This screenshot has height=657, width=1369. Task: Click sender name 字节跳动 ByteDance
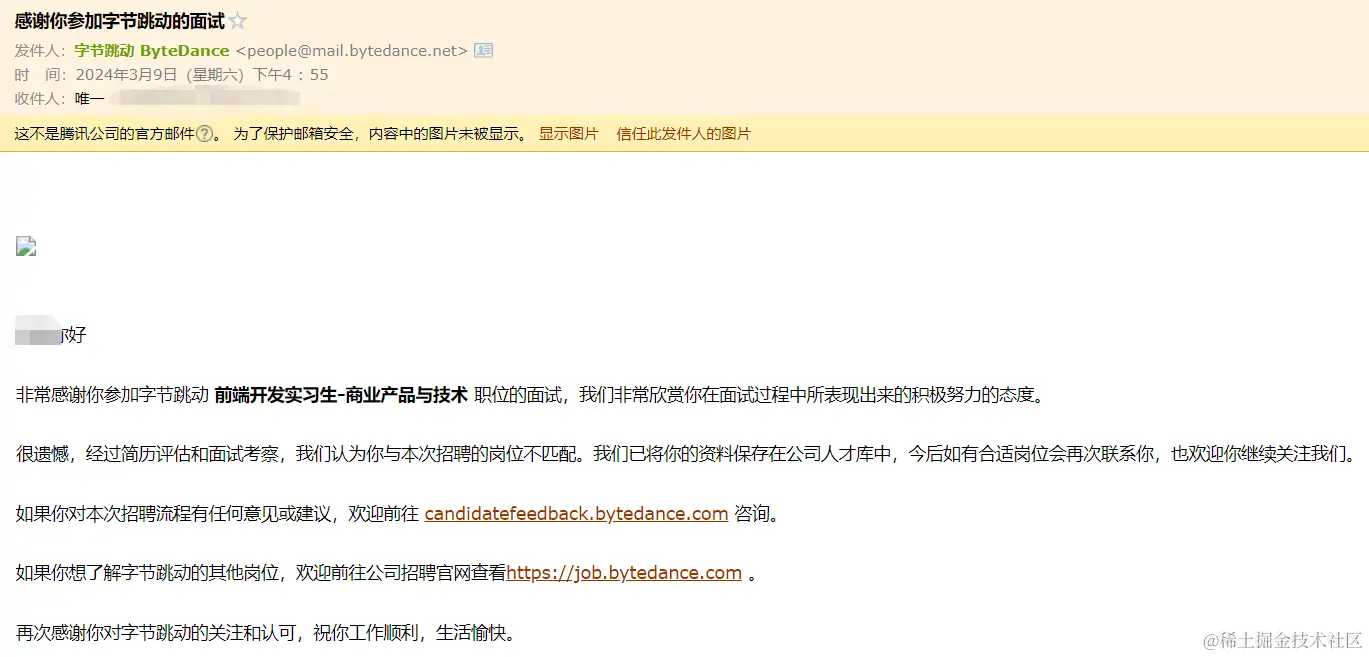tap(152, 50)
